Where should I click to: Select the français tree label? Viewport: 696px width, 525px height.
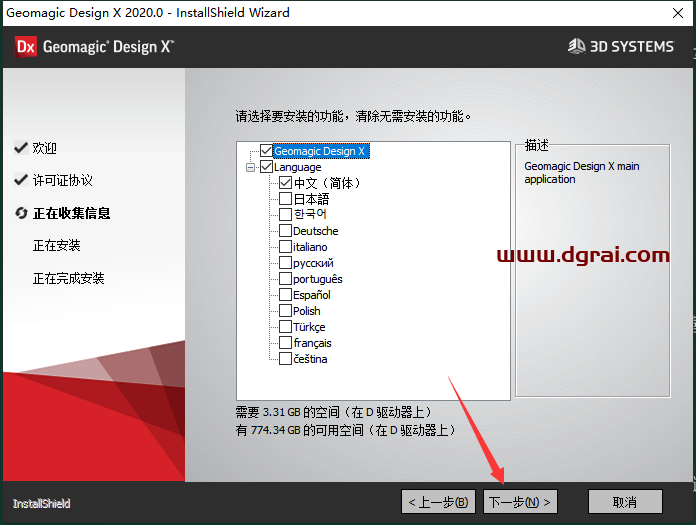(x=312, y=343)
